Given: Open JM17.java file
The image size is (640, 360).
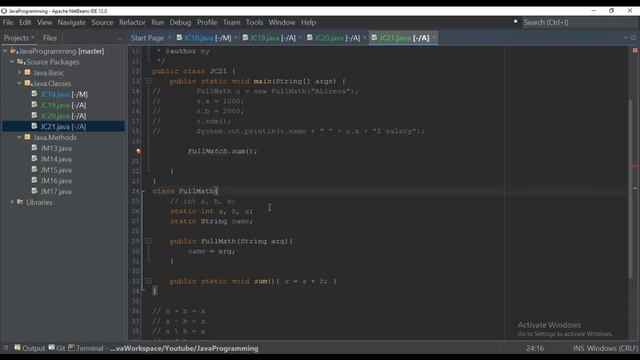Looking at the screenshot, I should point(56,191).
